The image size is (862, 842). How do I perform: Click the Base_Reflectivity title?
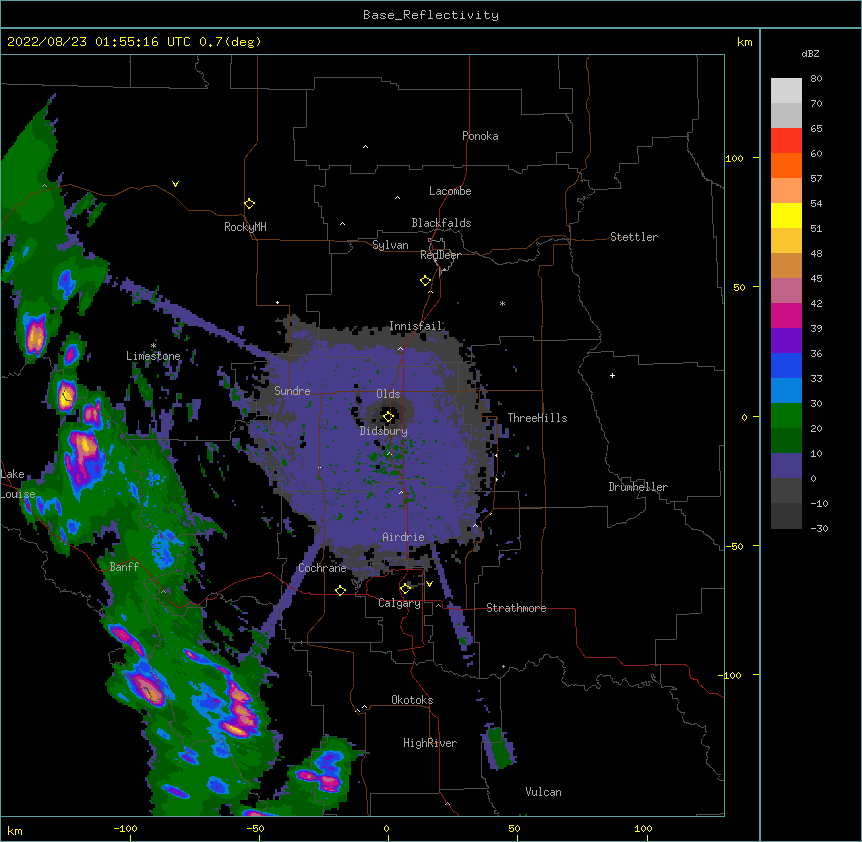[431, 15]
